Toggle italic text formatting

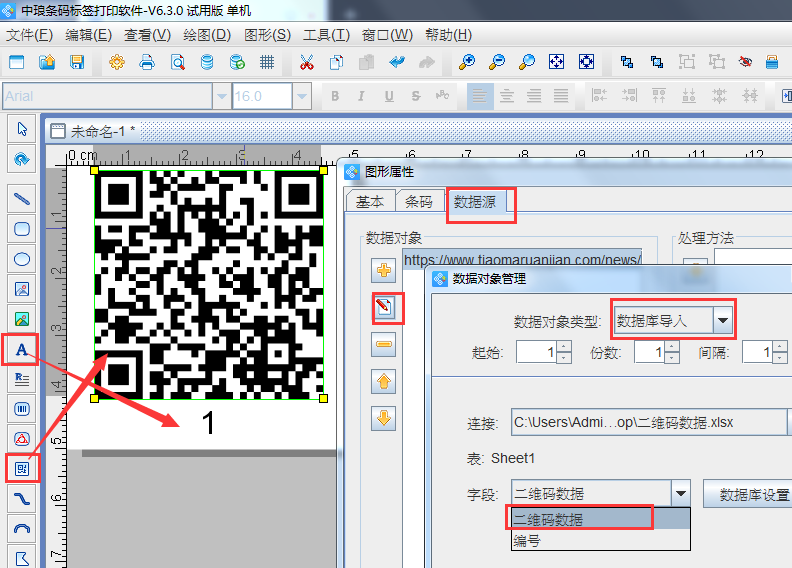pyautogui.click(x=362, y=97)
